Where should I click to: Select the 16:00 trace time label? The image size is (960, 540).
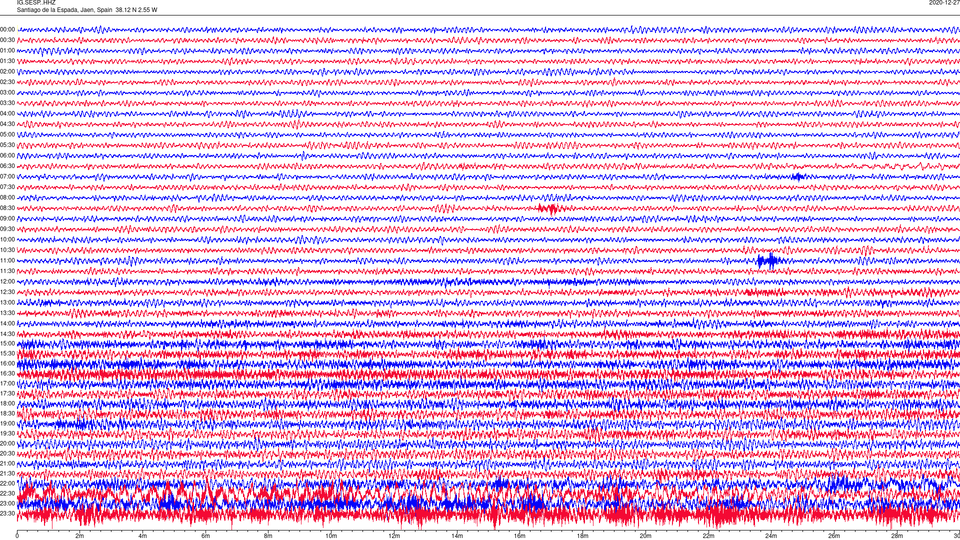point(7,364)
